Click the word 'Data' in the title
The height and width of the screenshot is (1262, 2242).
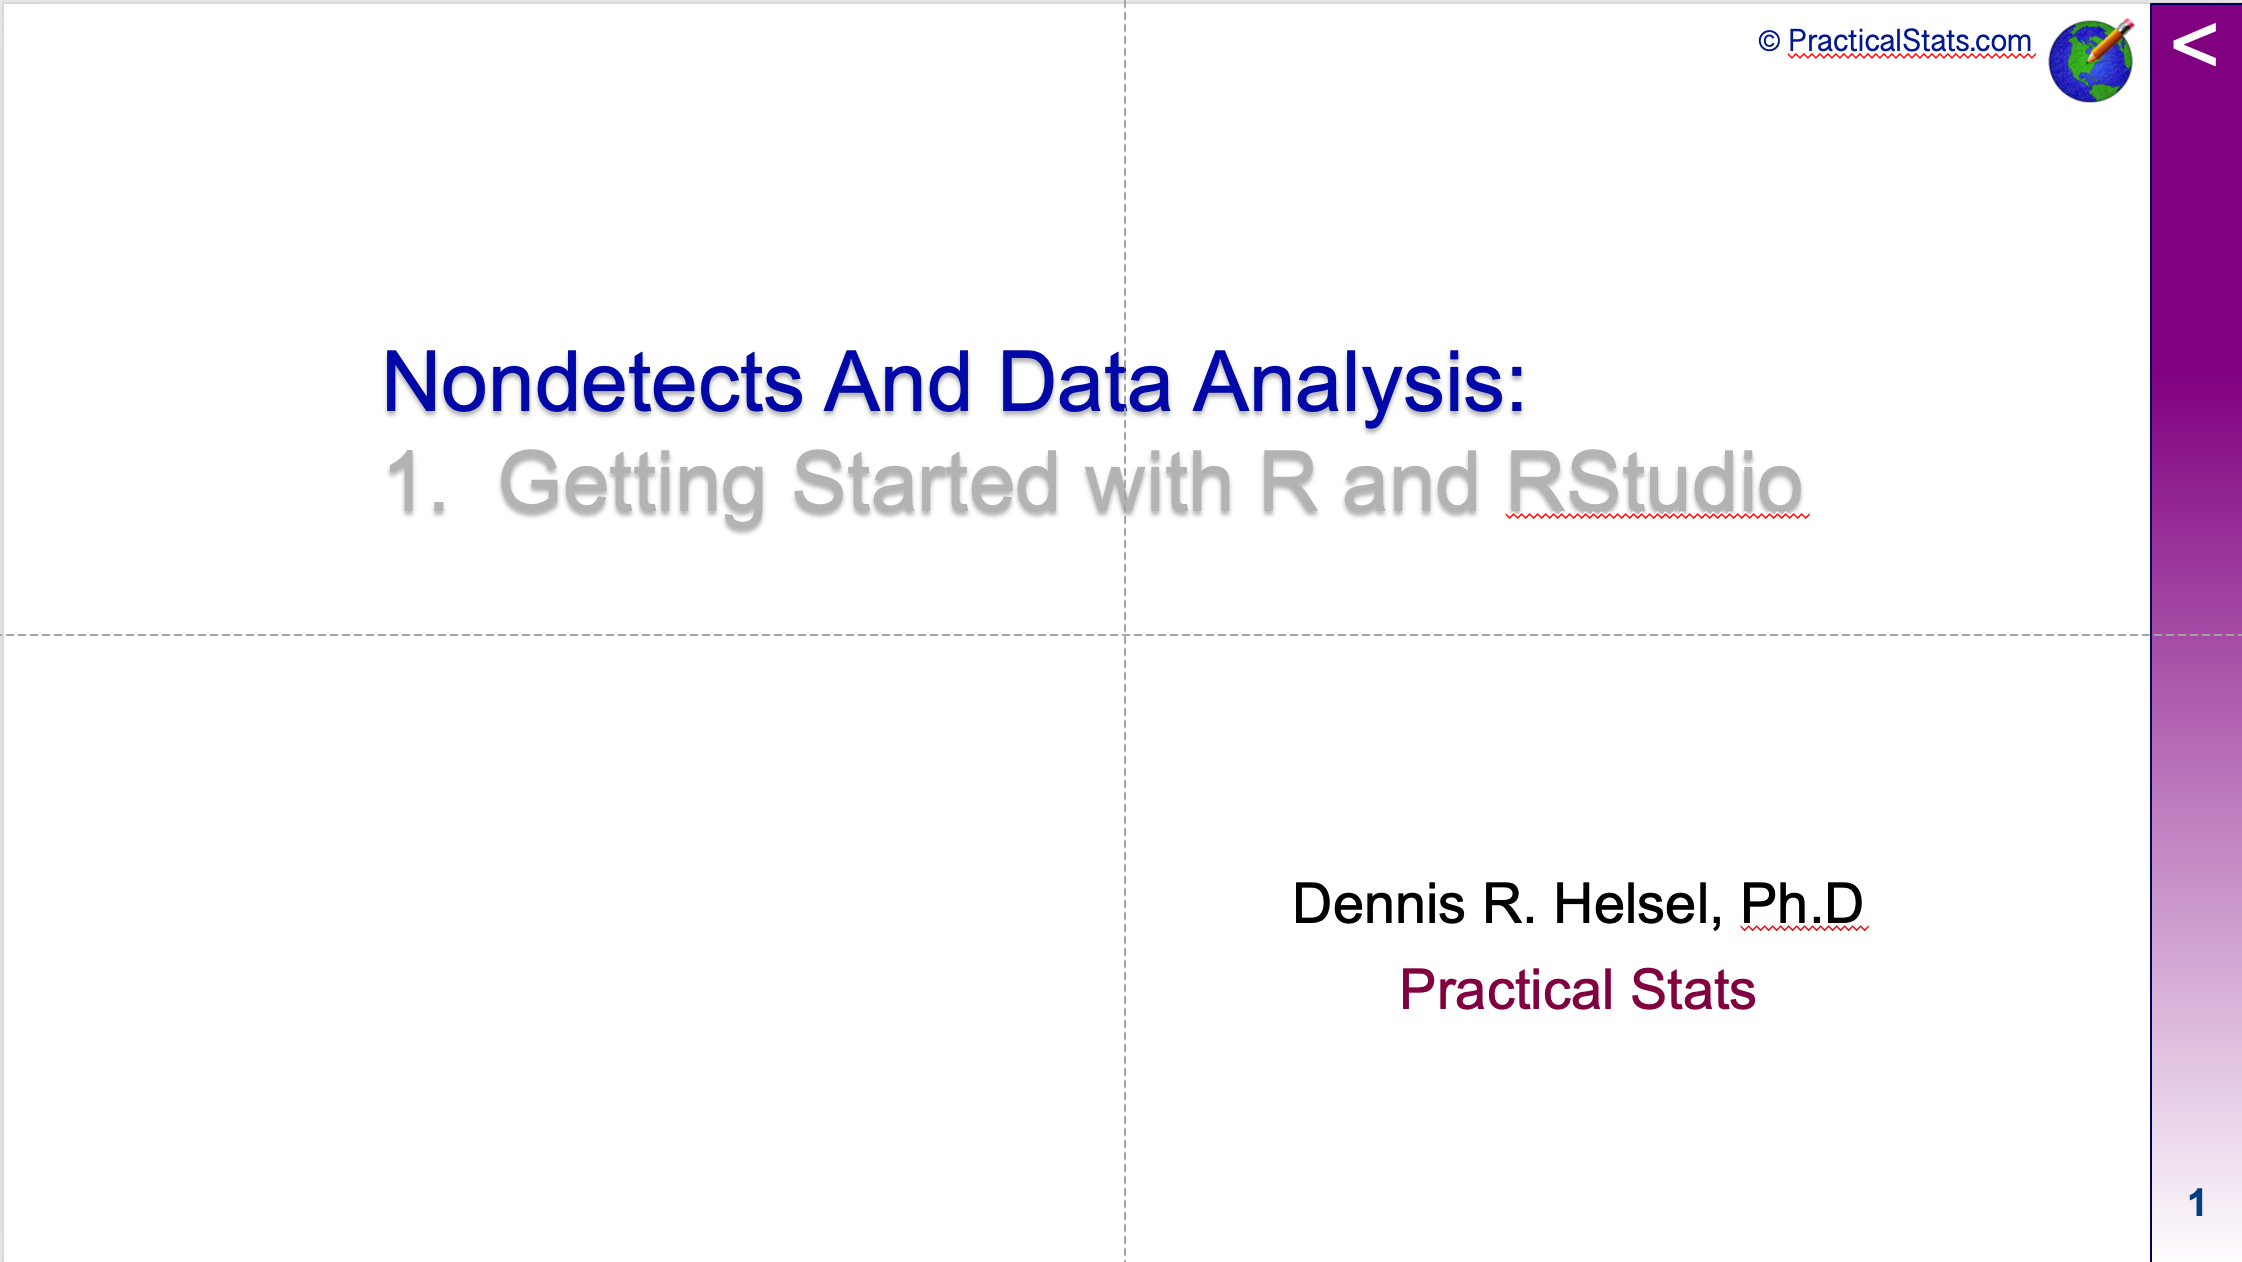pos(1084,382)
